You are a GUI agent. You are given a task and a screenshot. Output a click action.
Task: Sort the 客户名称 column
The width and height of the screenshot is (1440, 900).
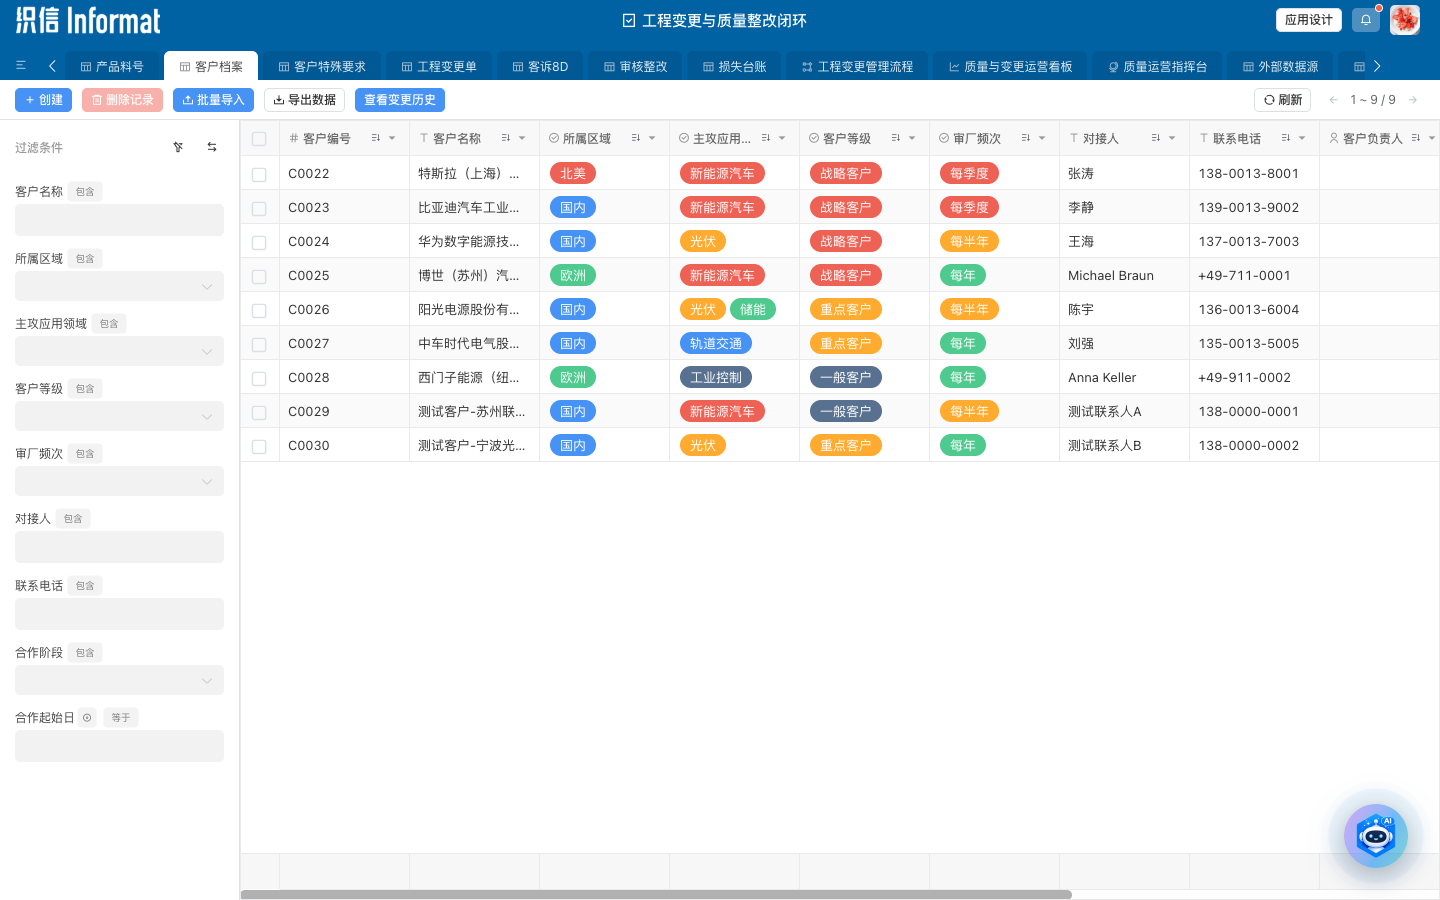(x=506, y=138)
